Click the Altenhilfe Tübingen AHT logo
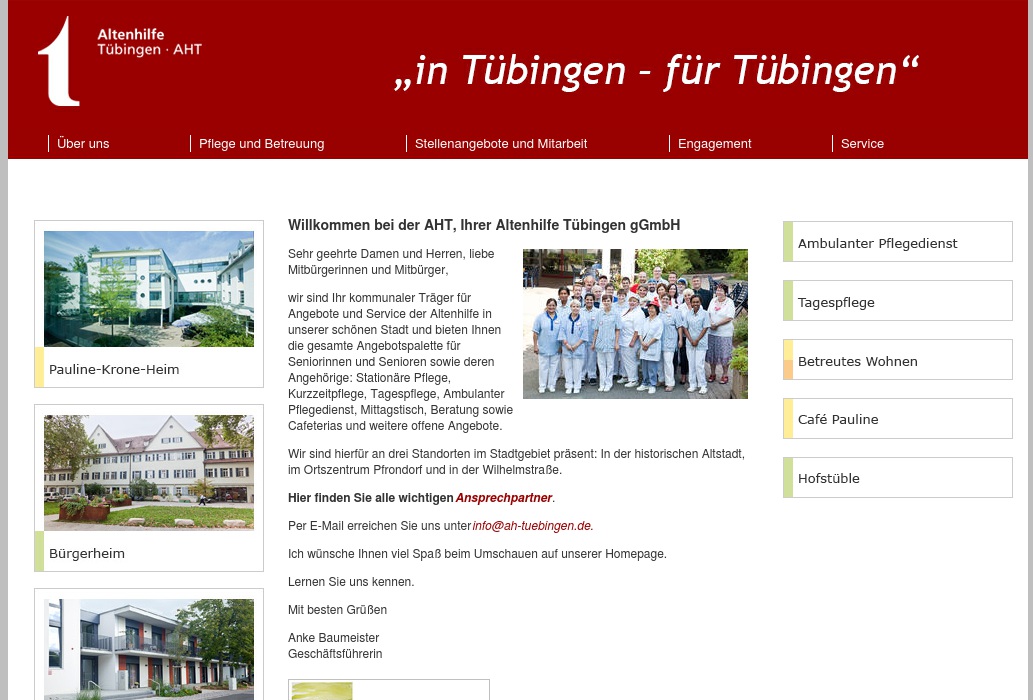 click(119, 60)
